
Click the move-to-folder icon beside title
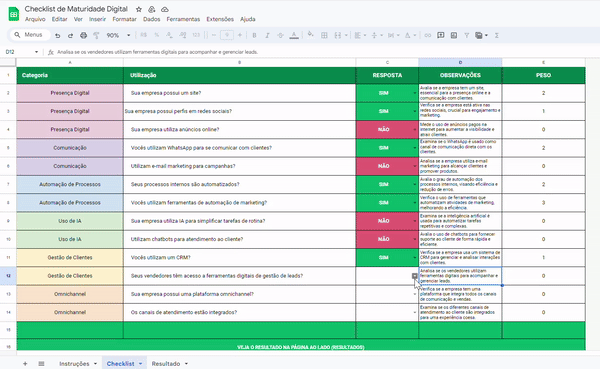(152, 9)
